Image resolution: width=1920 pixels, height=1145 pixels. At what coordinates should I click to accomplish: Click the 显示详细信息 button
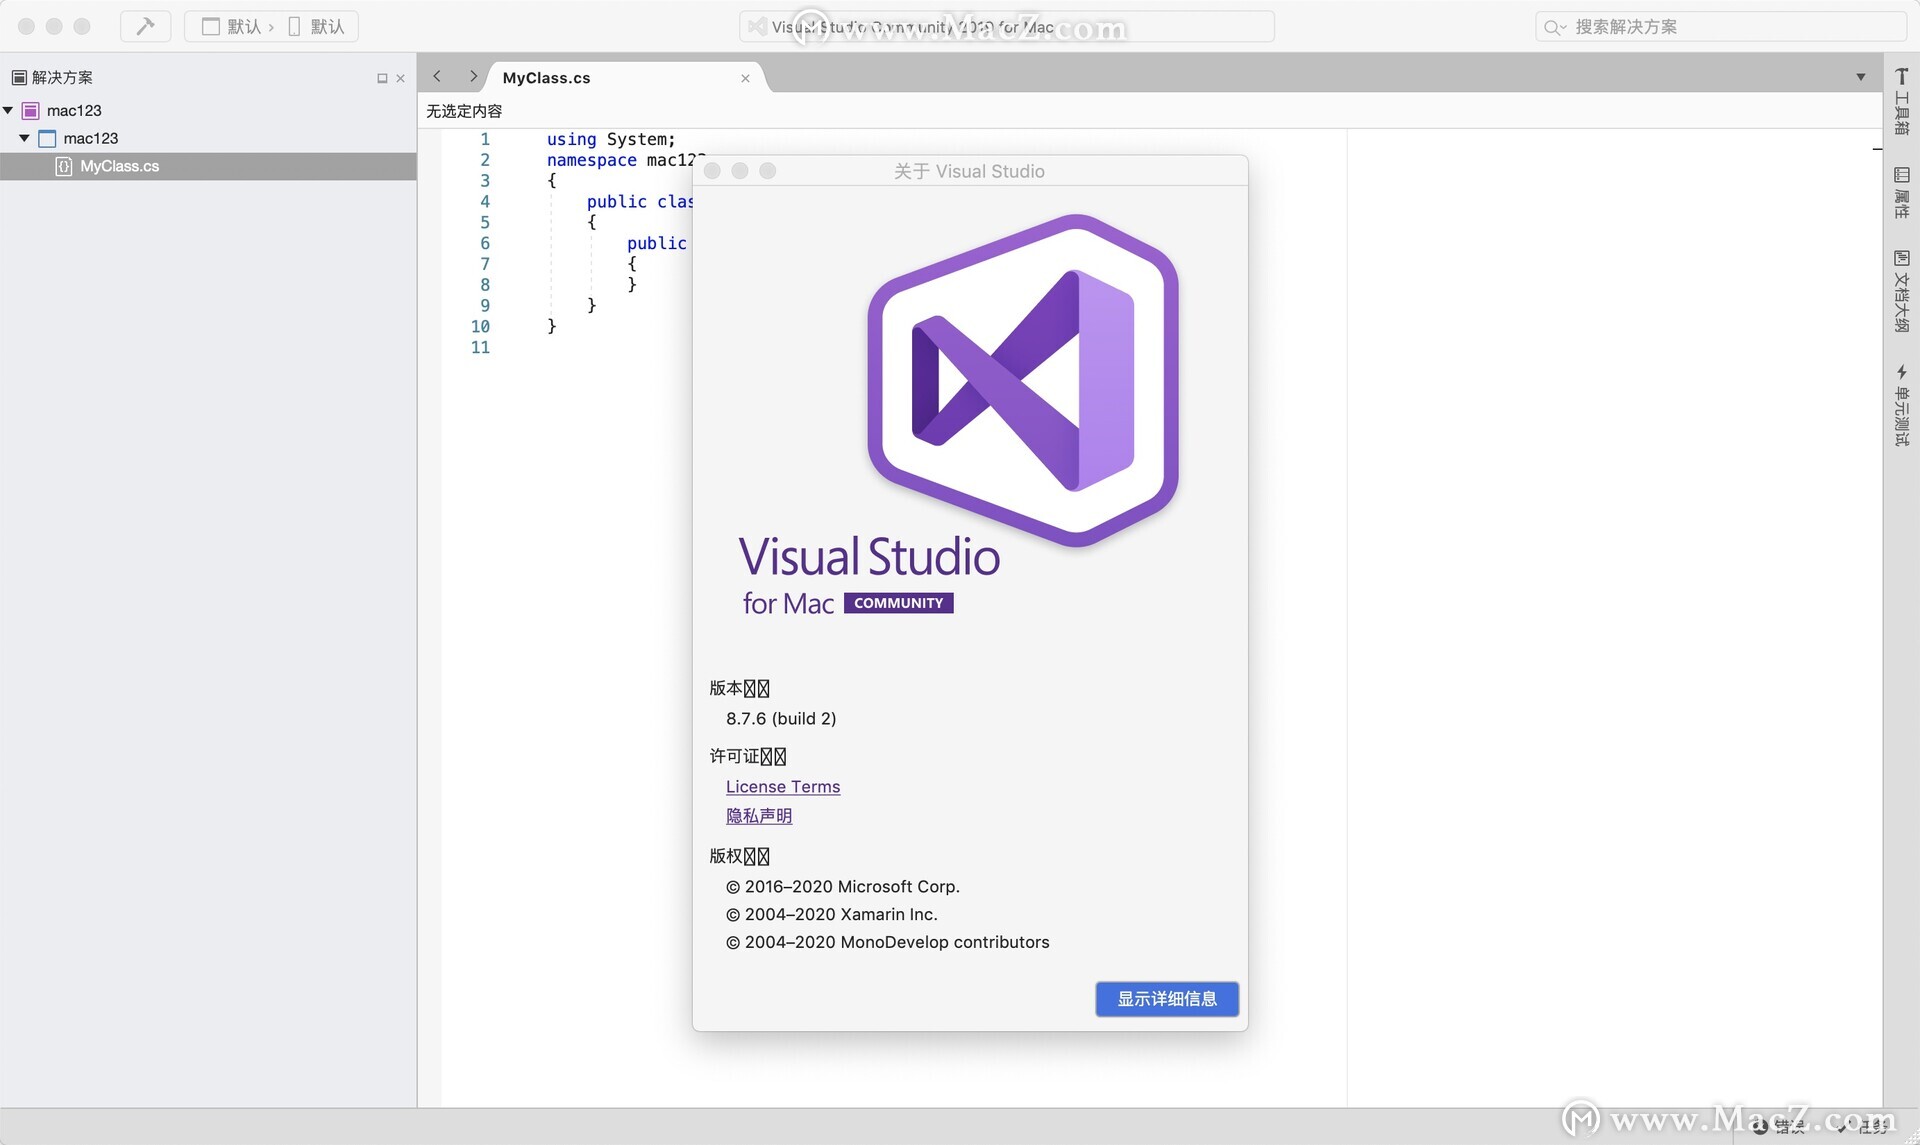pyautogui.click(x=1167, y=999)
